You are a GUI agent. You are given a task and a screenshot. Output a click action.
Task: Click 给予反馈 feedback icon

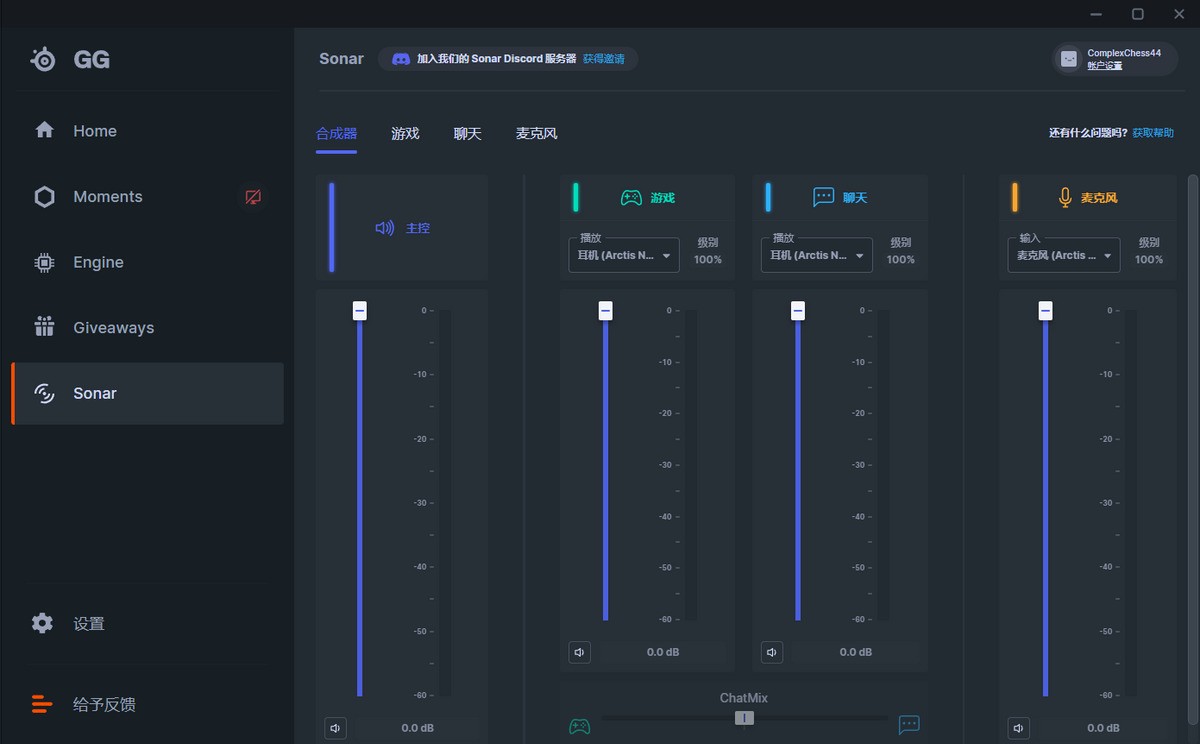(x=42, y=705)
